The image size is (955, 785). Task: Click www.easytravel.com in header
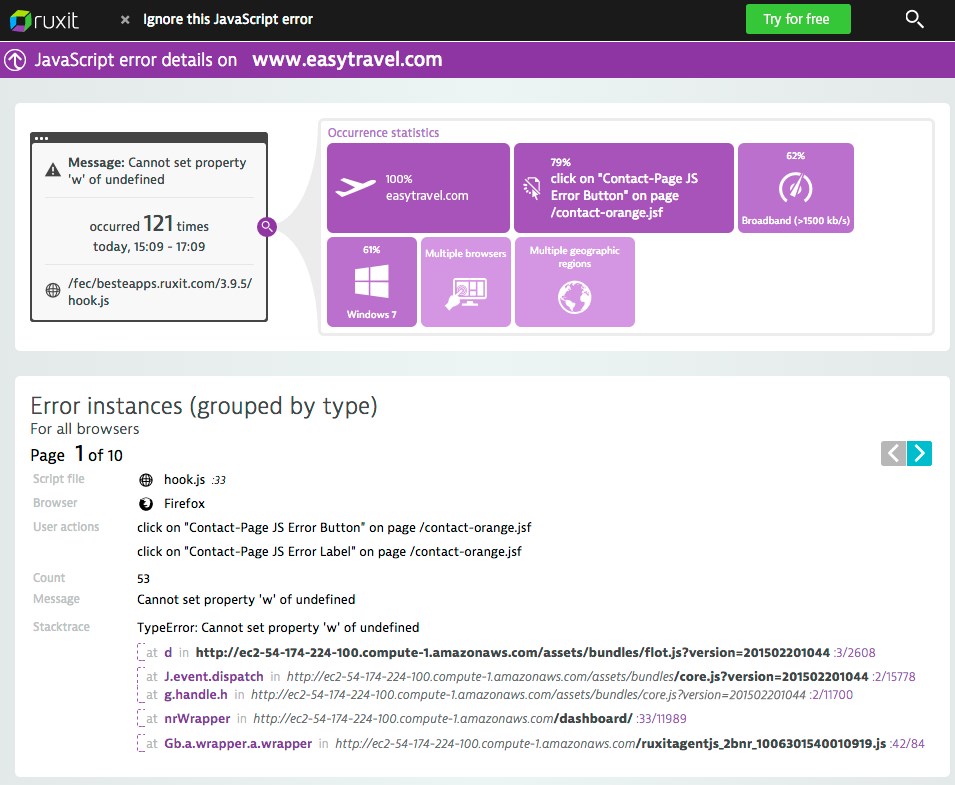347,60
